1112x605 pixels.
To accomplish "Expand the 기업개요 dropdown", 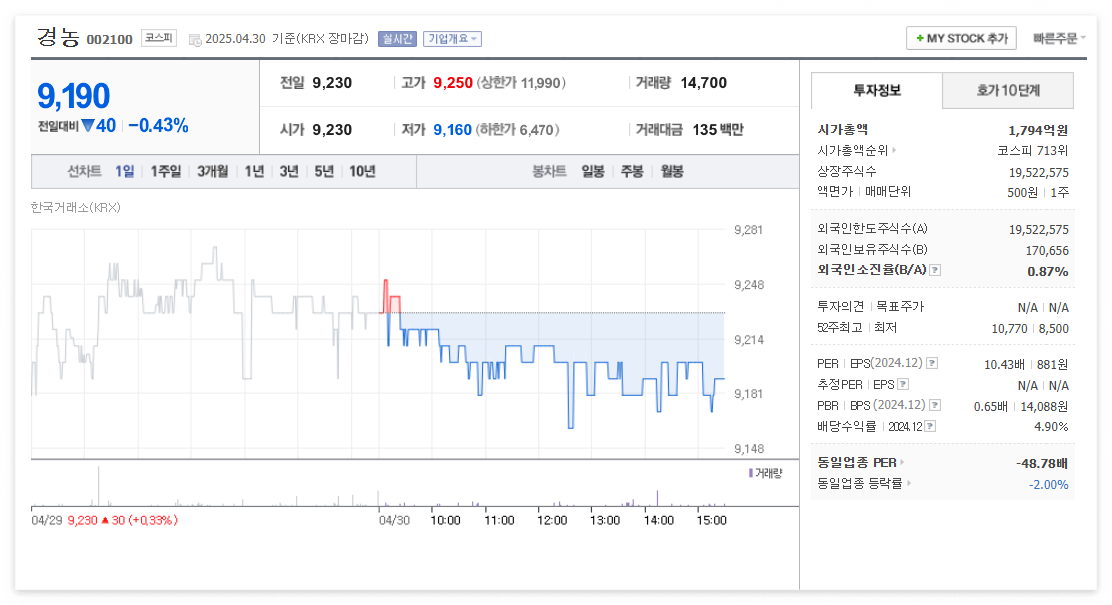I will 452,38.
